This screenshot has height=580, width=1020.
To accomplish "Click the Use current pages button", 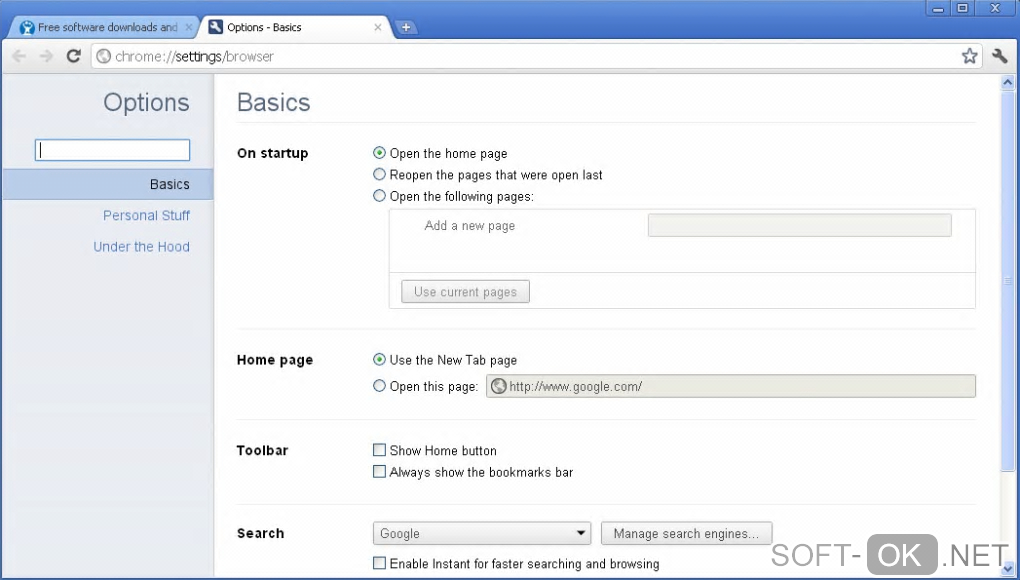I will 465,292.
